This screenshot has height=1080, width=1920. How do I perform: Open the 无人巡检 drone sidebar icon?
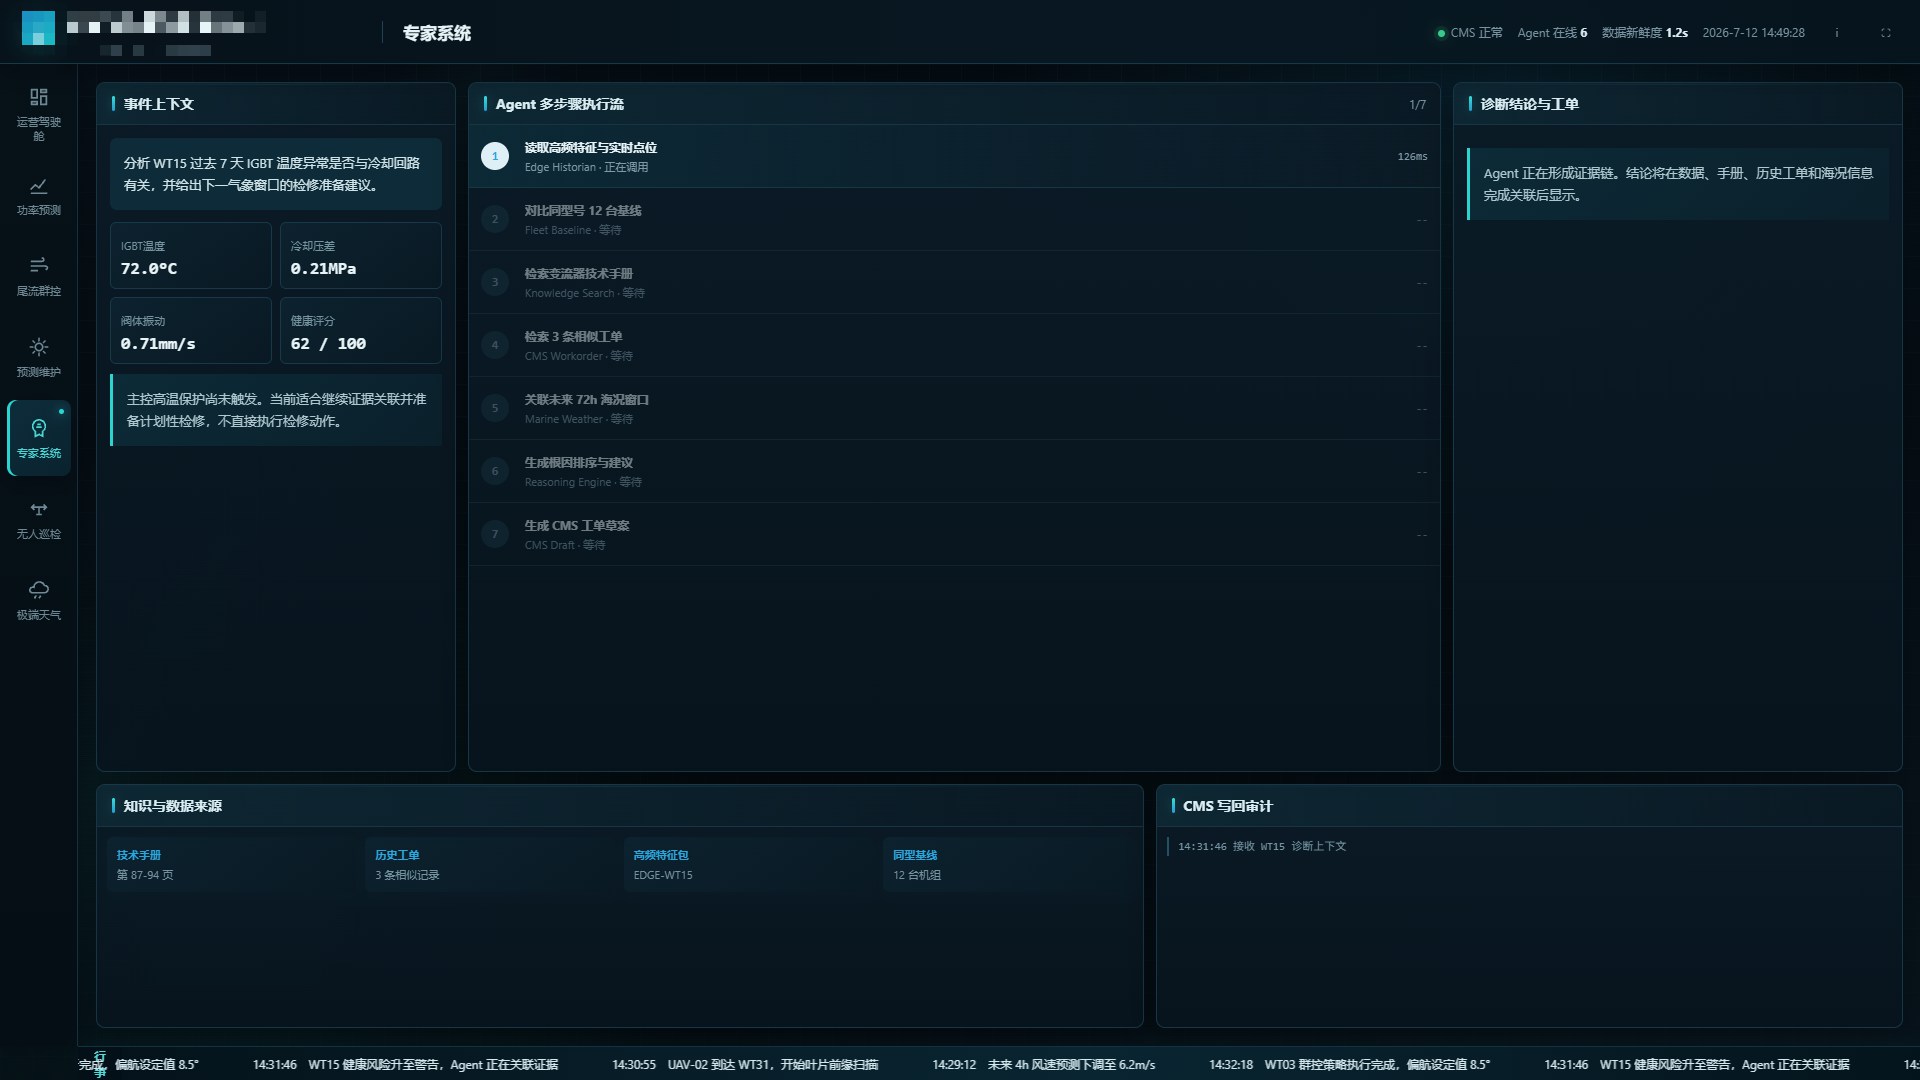38,509
